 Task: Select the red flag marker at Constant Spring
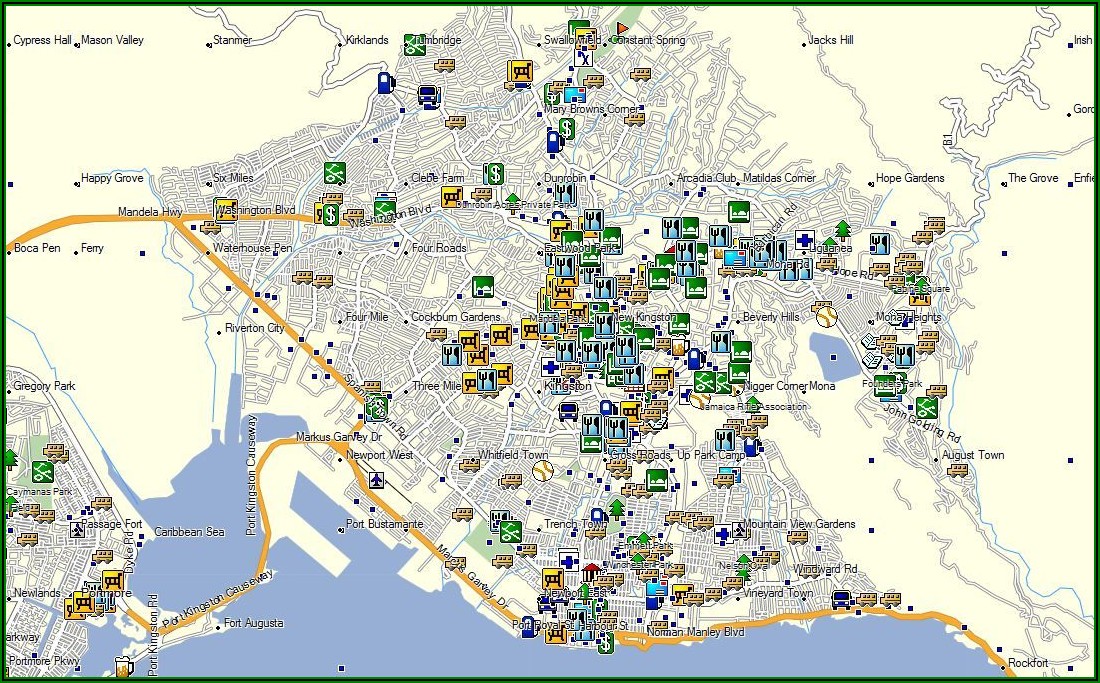[x=622, y=27]
